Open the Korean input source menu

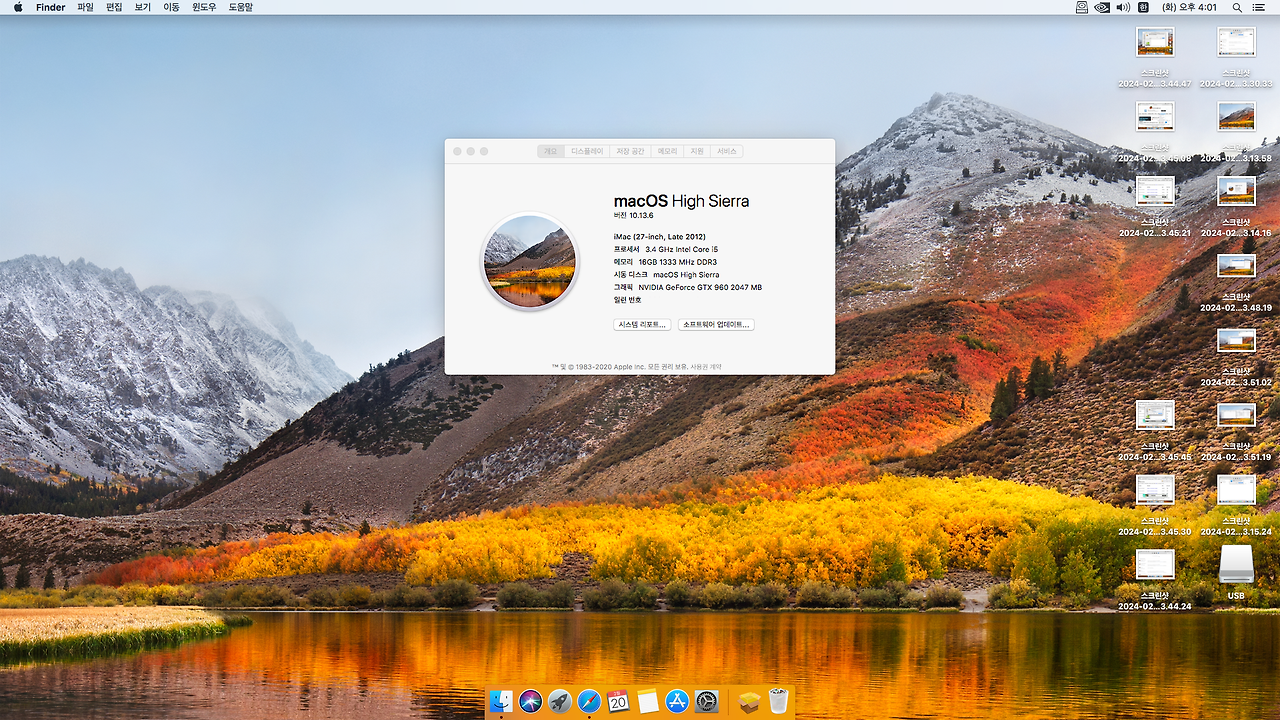tap(1144, 7)
